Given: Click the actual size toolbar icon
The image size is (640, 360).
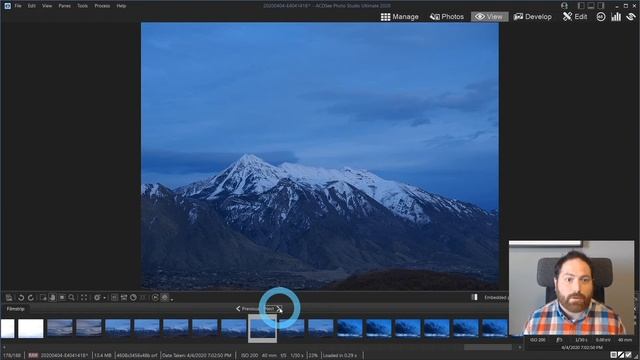Looking at the screenshot, I should coord(114,298).
